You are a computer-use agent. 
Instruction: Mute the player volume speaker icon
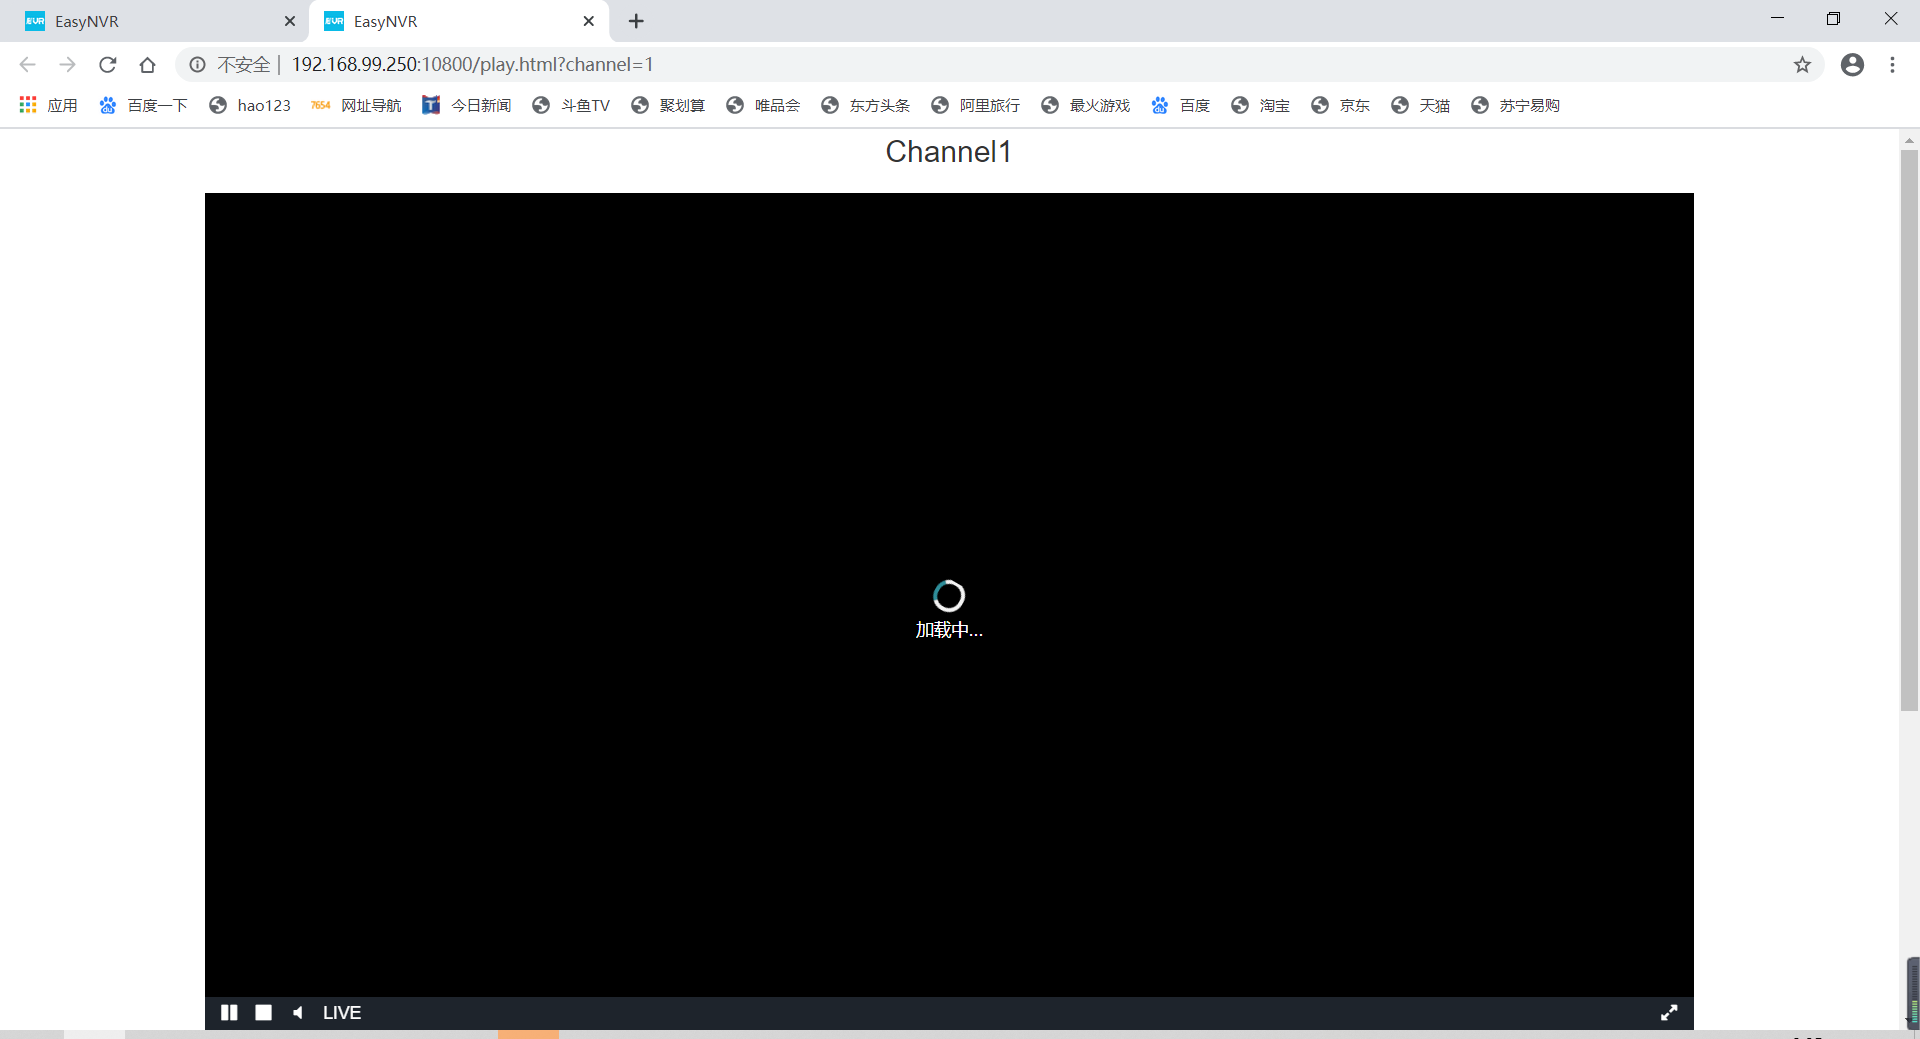click(297, 1012)
